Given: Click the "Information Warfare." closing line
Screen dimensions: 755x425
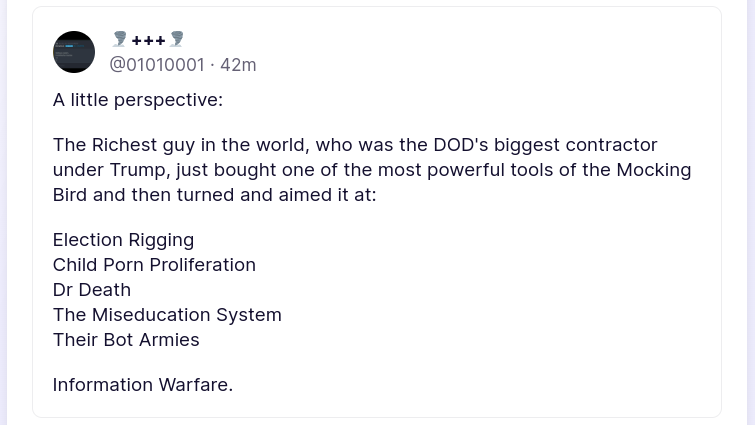Looking at the screenshot, I should point(143,385).
